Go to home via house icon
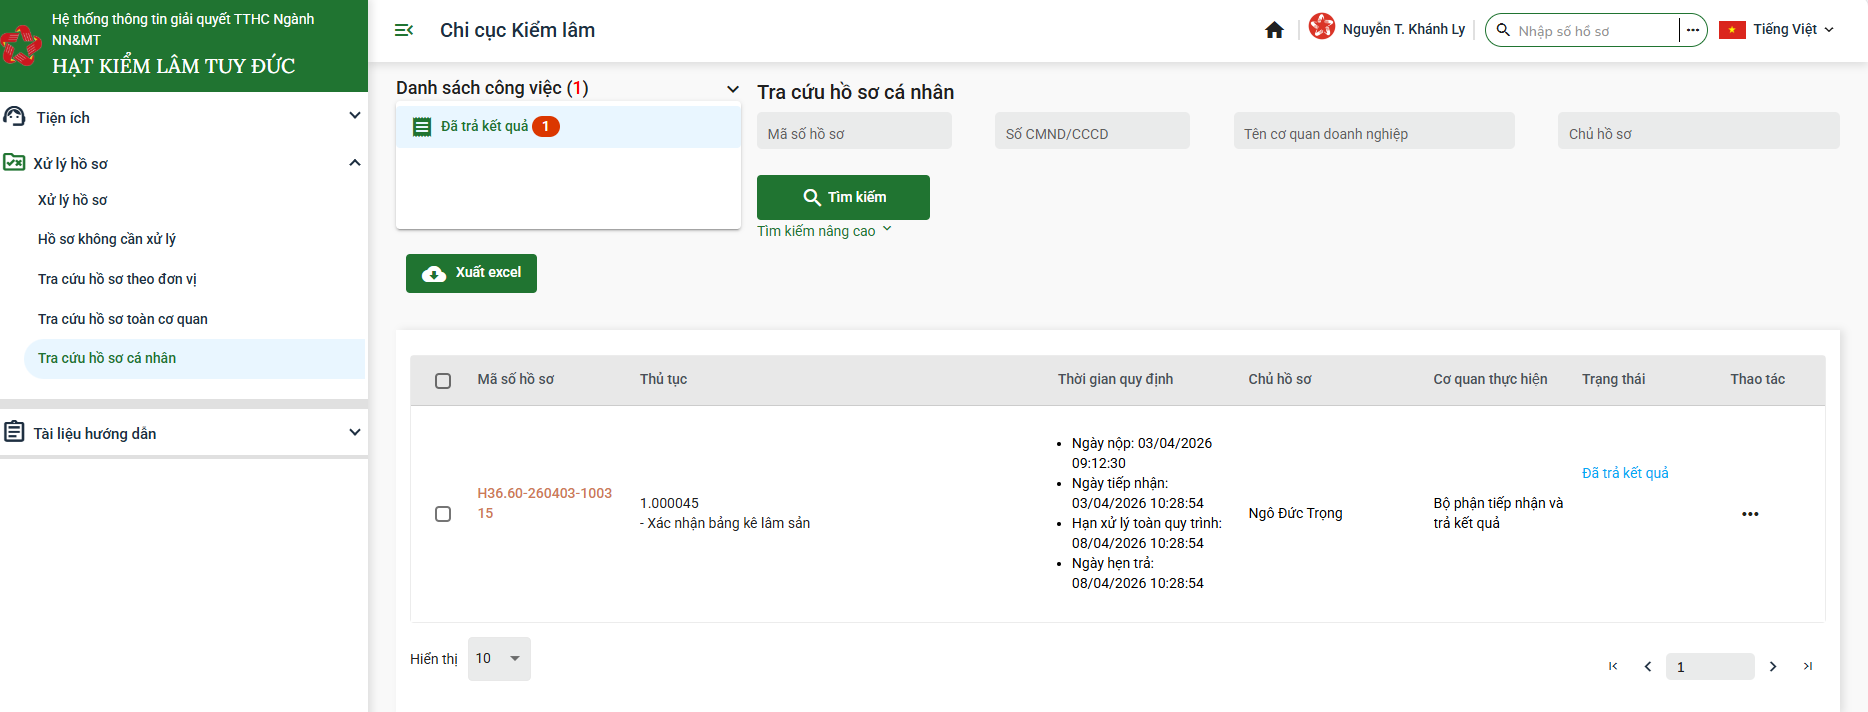Viewport: 1868px width, 712px height. tap(1274, 30)
